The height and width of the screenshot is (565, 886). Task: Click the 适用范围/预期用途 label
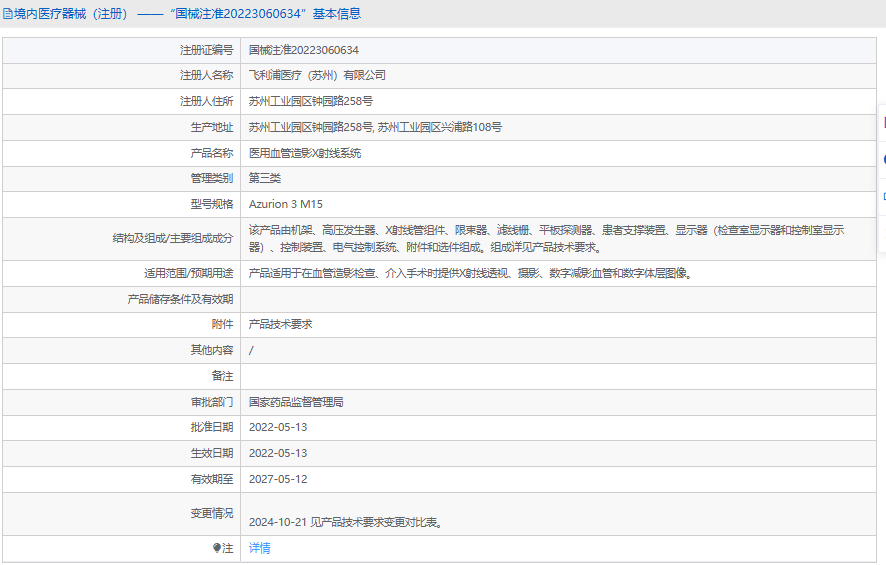(189, 273)
